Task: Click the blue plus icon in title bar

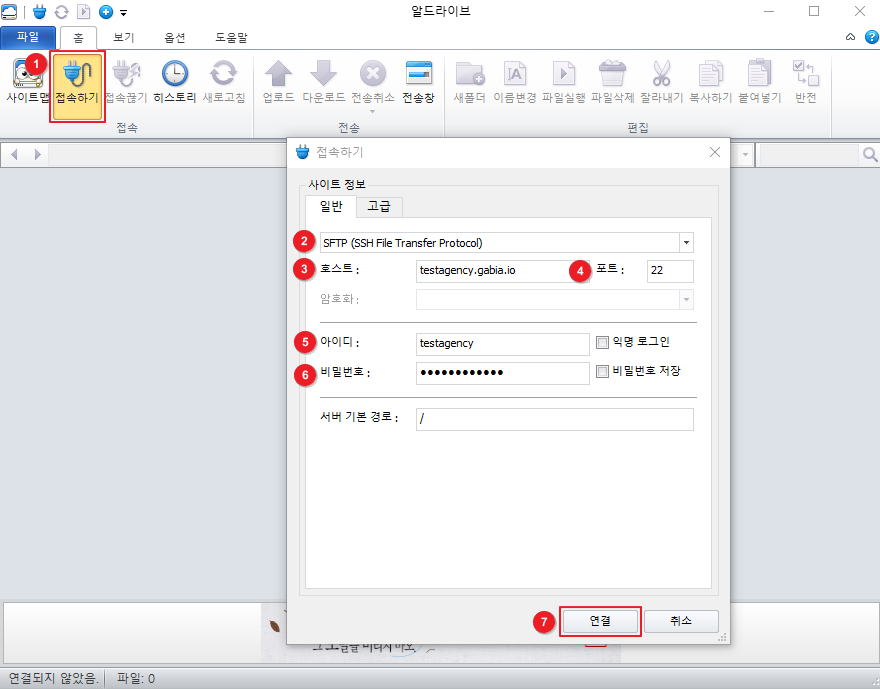Action: pos(106,11)
